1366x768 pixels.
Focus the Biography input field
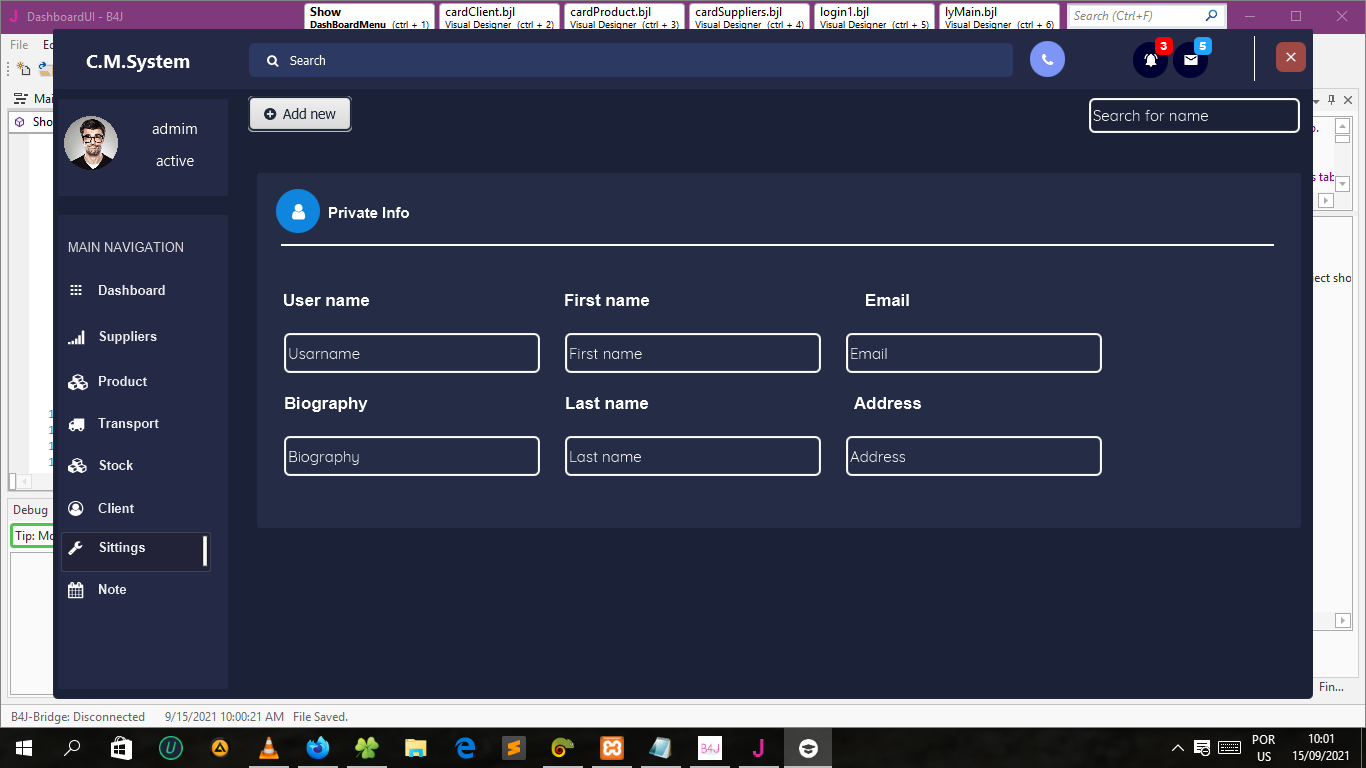tap(412, 456)
